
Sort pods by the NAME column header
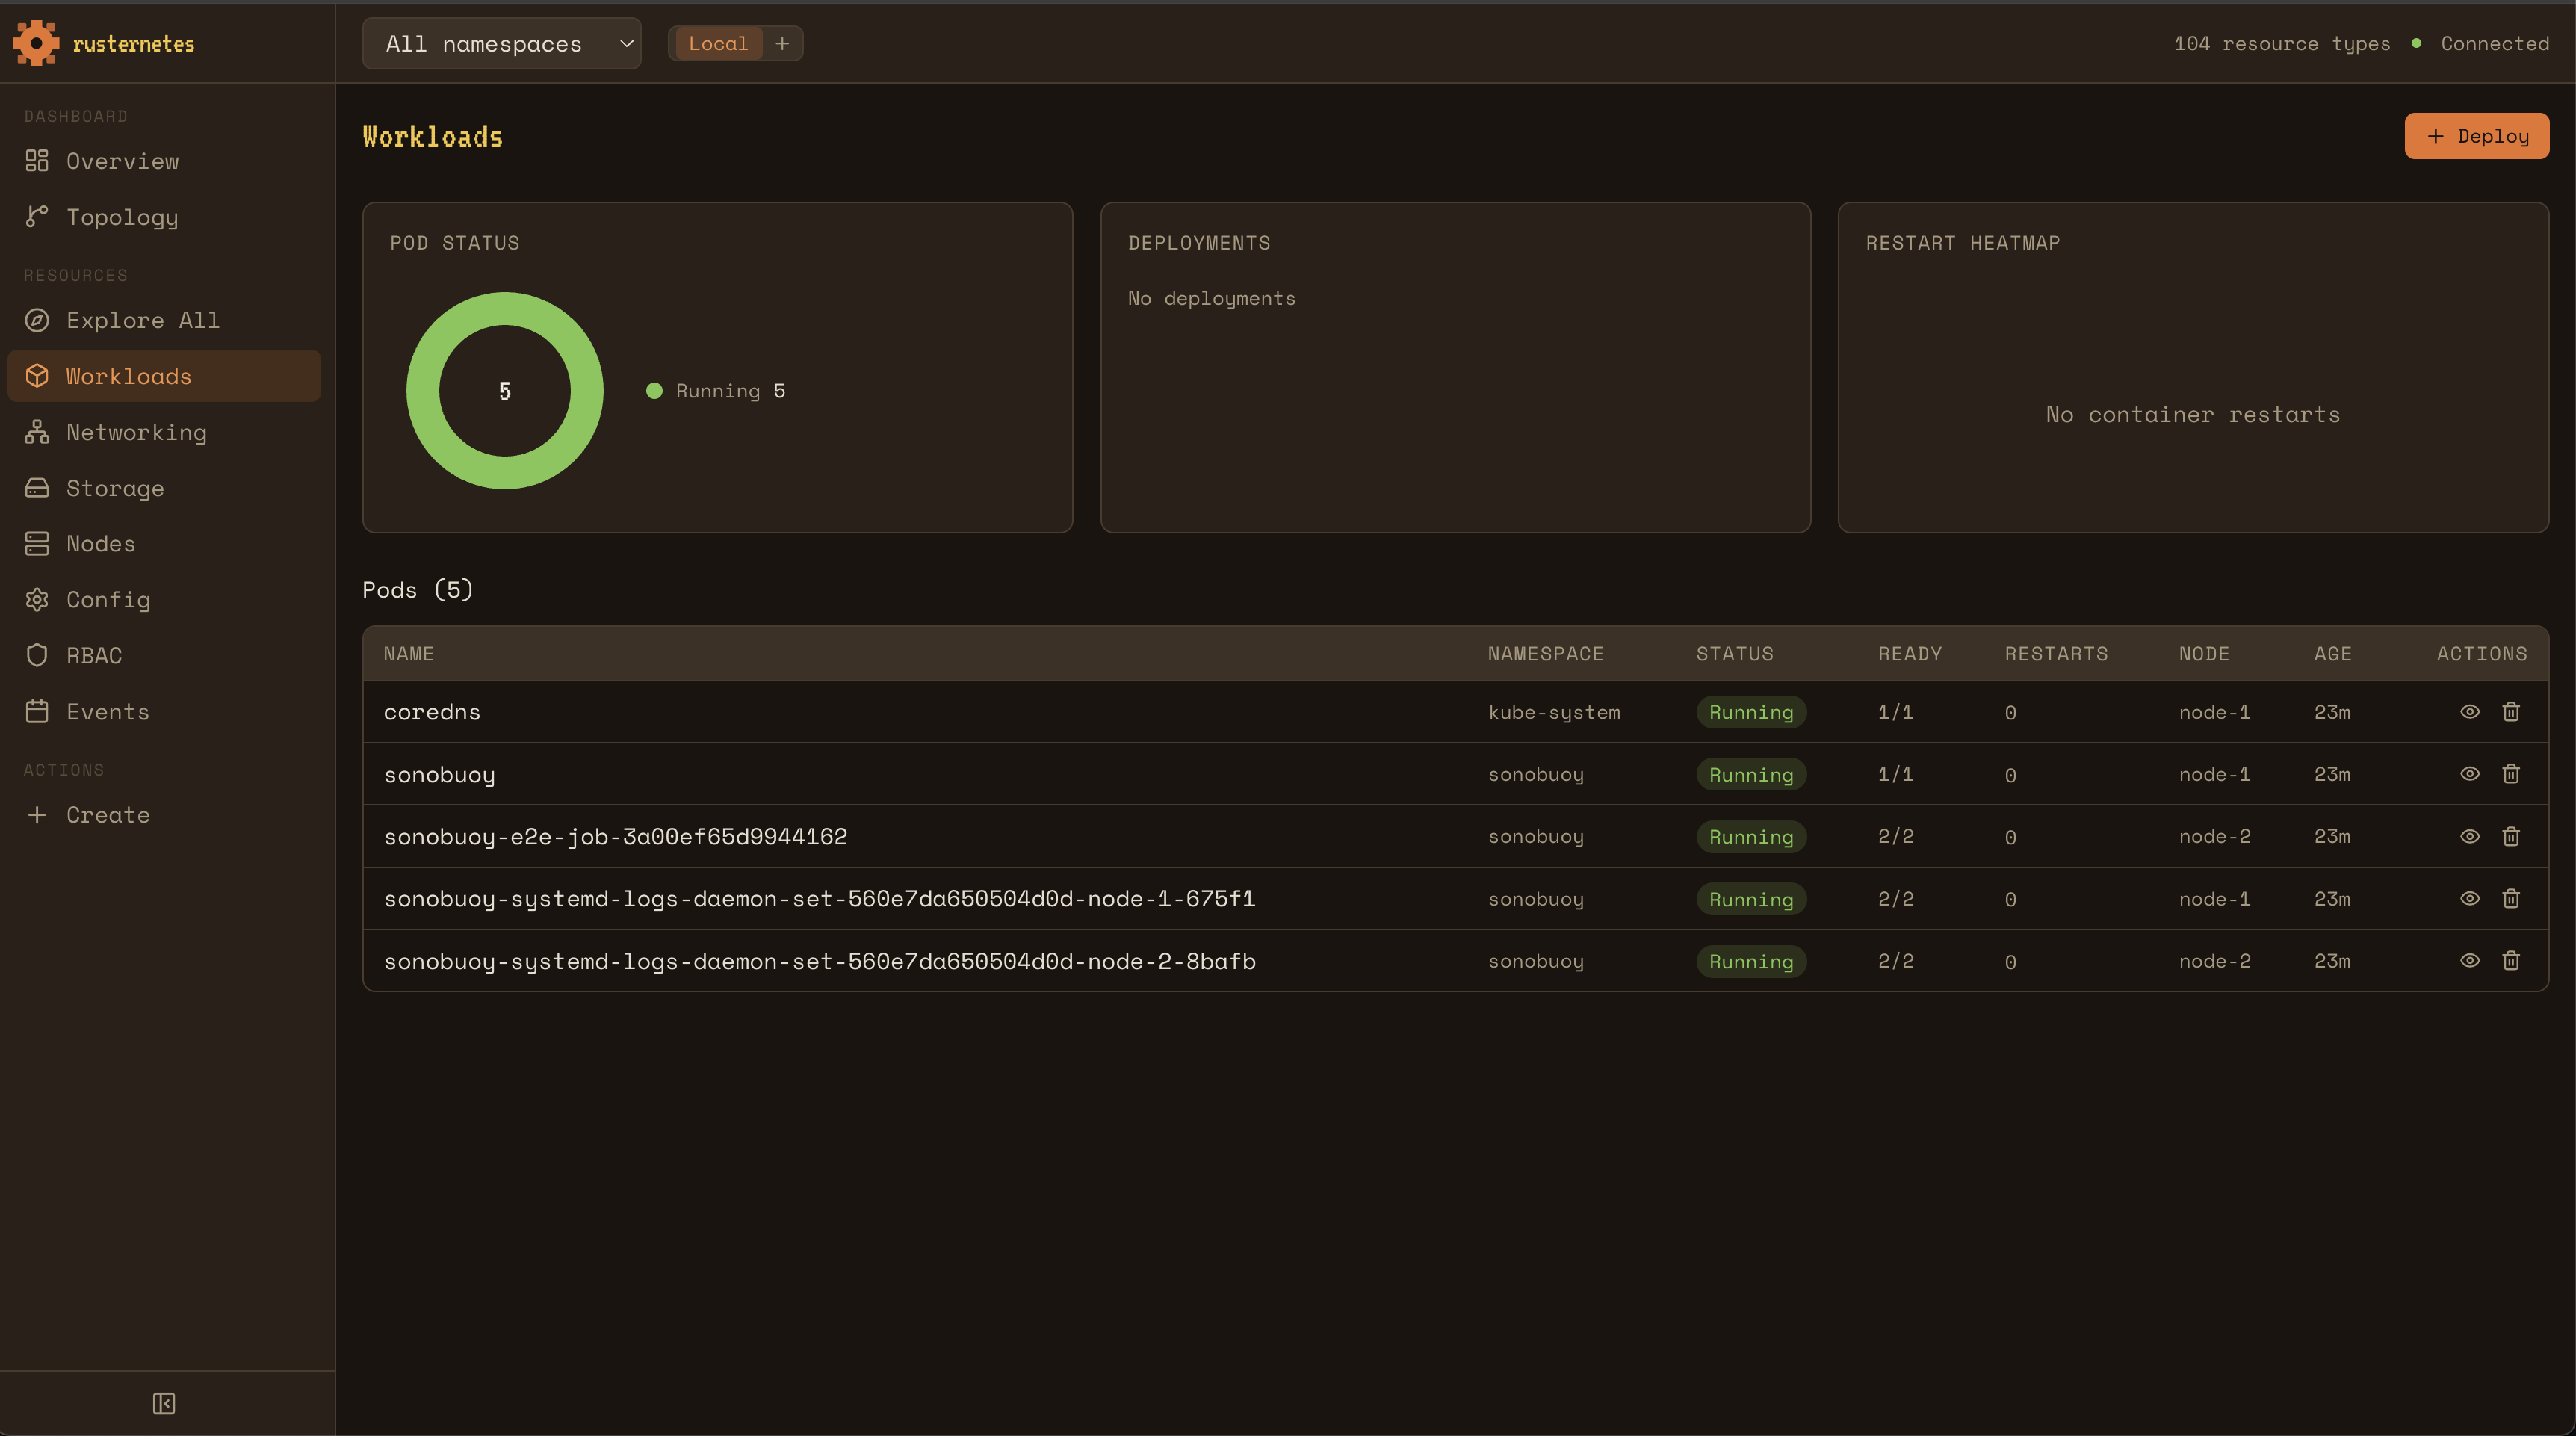pyautogui.click(x=408, y=654)
